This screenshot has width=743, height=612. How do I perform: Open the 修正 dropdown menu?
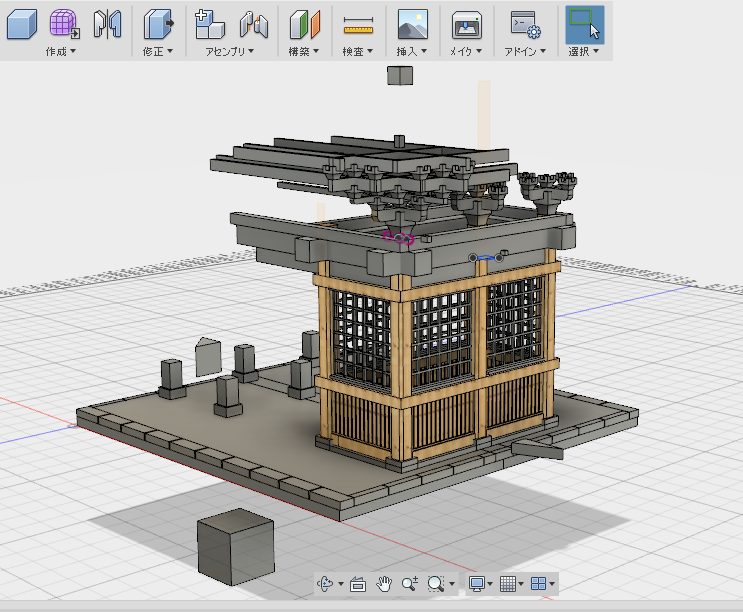pyautogui.click(x=158, y=51)
